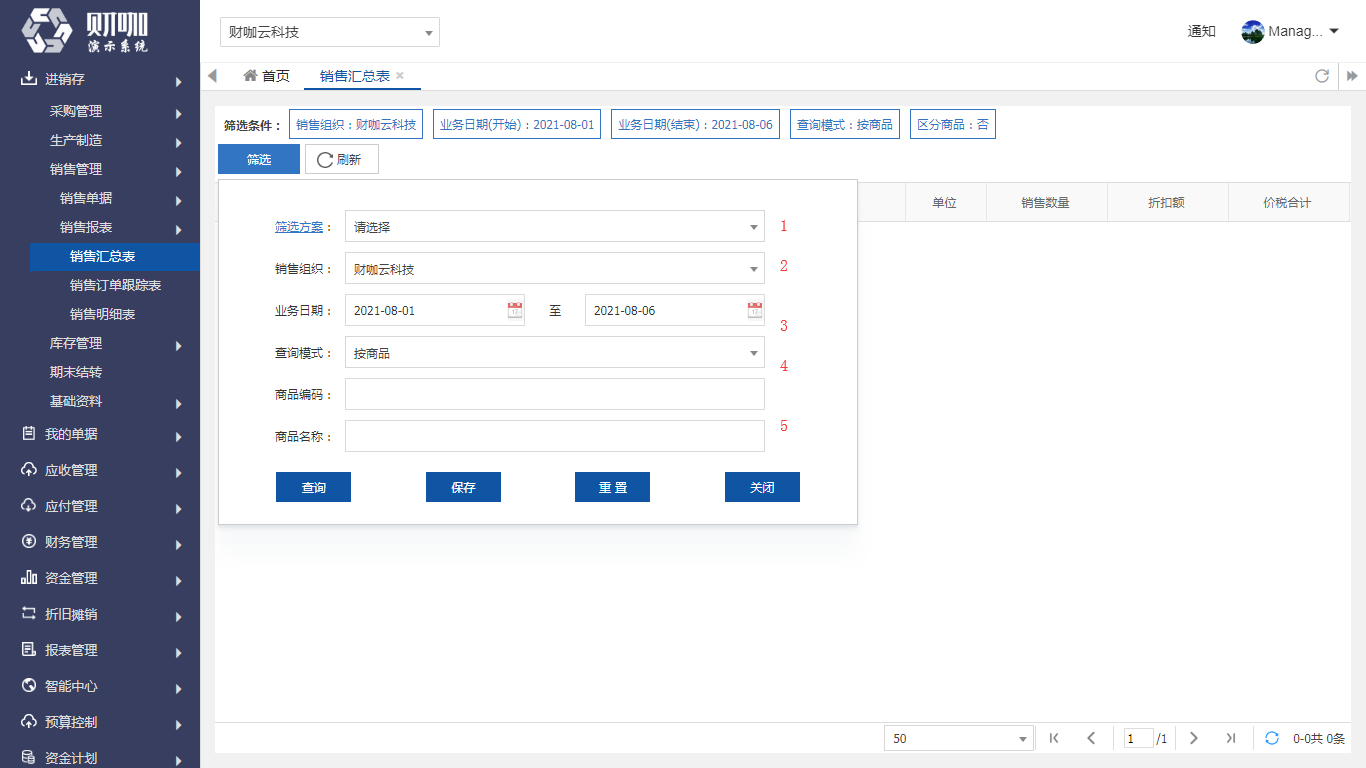Open the 查询模式 dropdown

[x=555, y=353]
